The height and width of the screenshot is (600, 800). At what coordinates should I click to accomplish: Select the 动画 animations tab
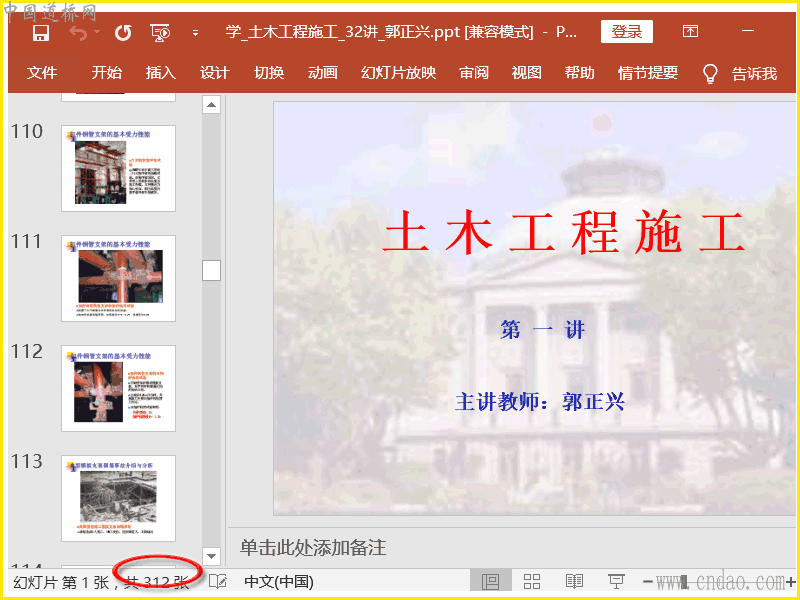(323, 73)
